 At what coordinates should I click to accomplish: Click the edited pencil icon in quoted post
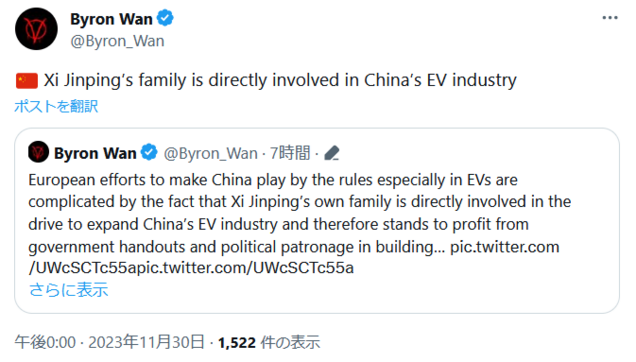[332, 153]
